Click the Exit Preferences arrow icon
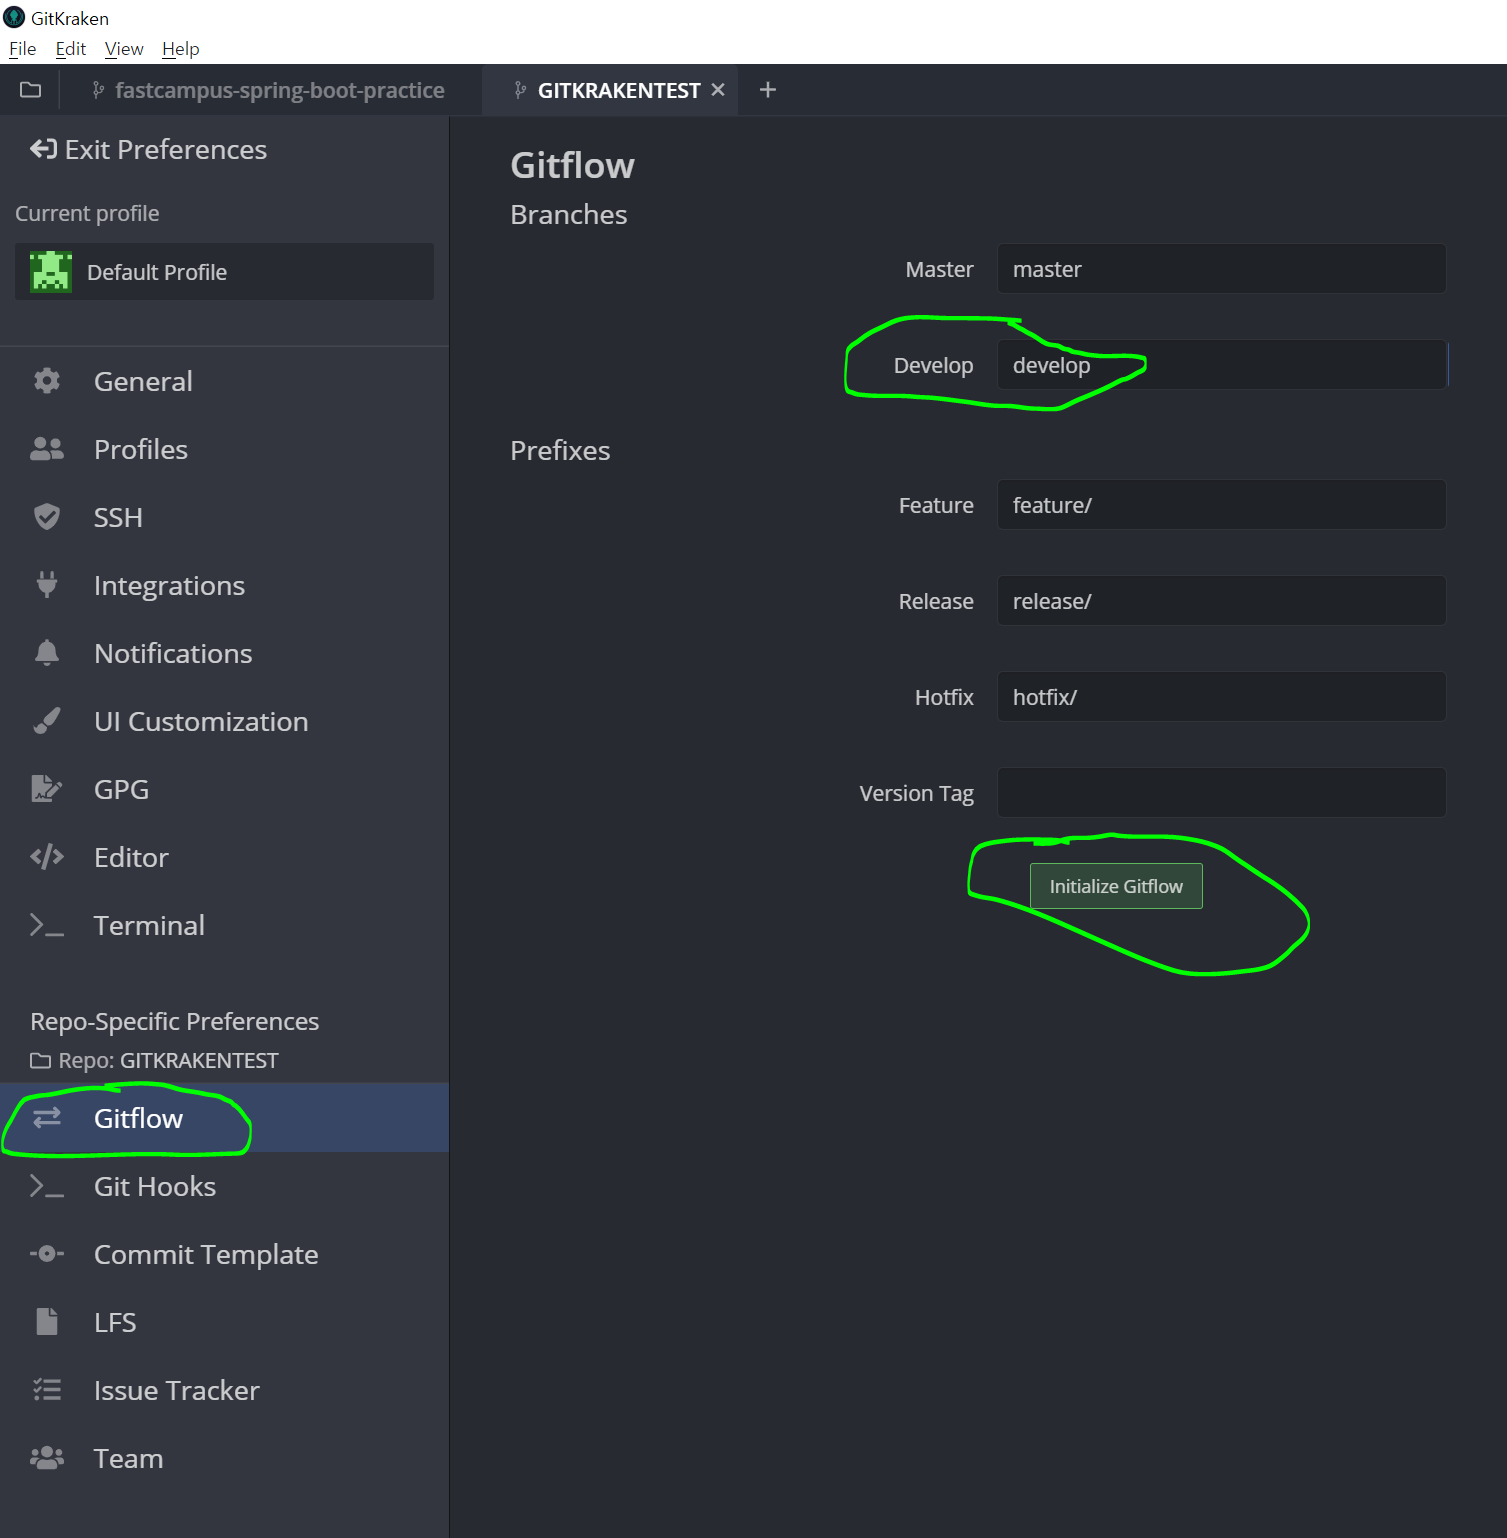The image size is (1507, 1538). [43, 150]
